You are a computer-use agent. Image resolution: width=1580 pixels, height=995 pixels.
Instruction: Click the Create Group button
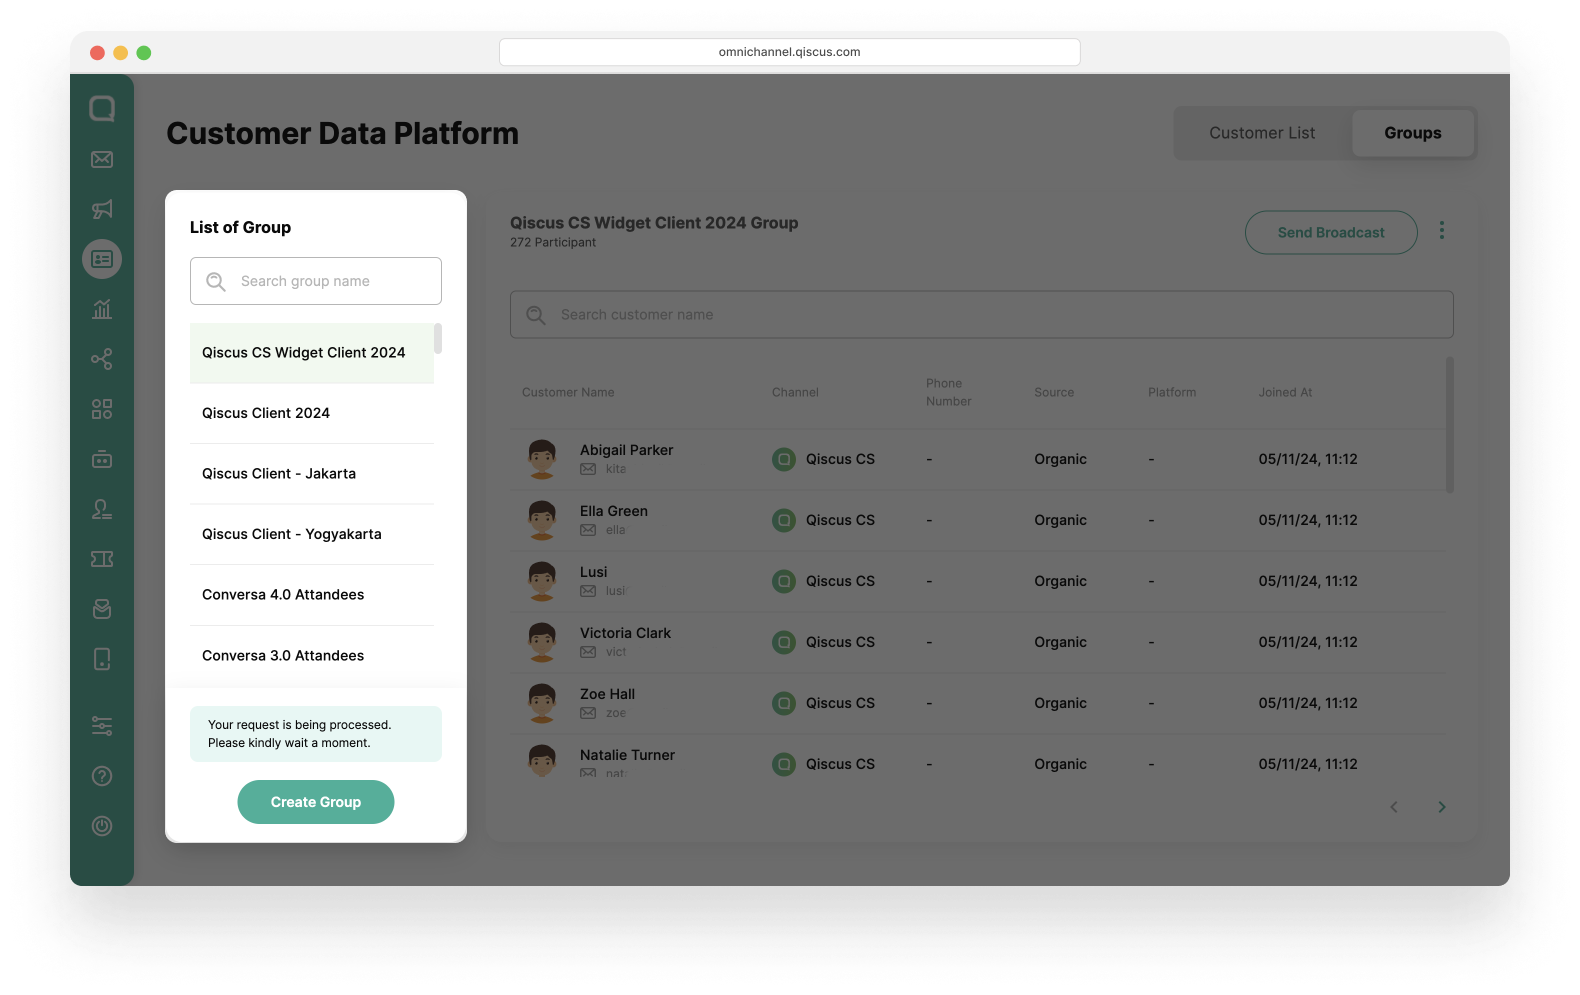(x=316, y=802)
